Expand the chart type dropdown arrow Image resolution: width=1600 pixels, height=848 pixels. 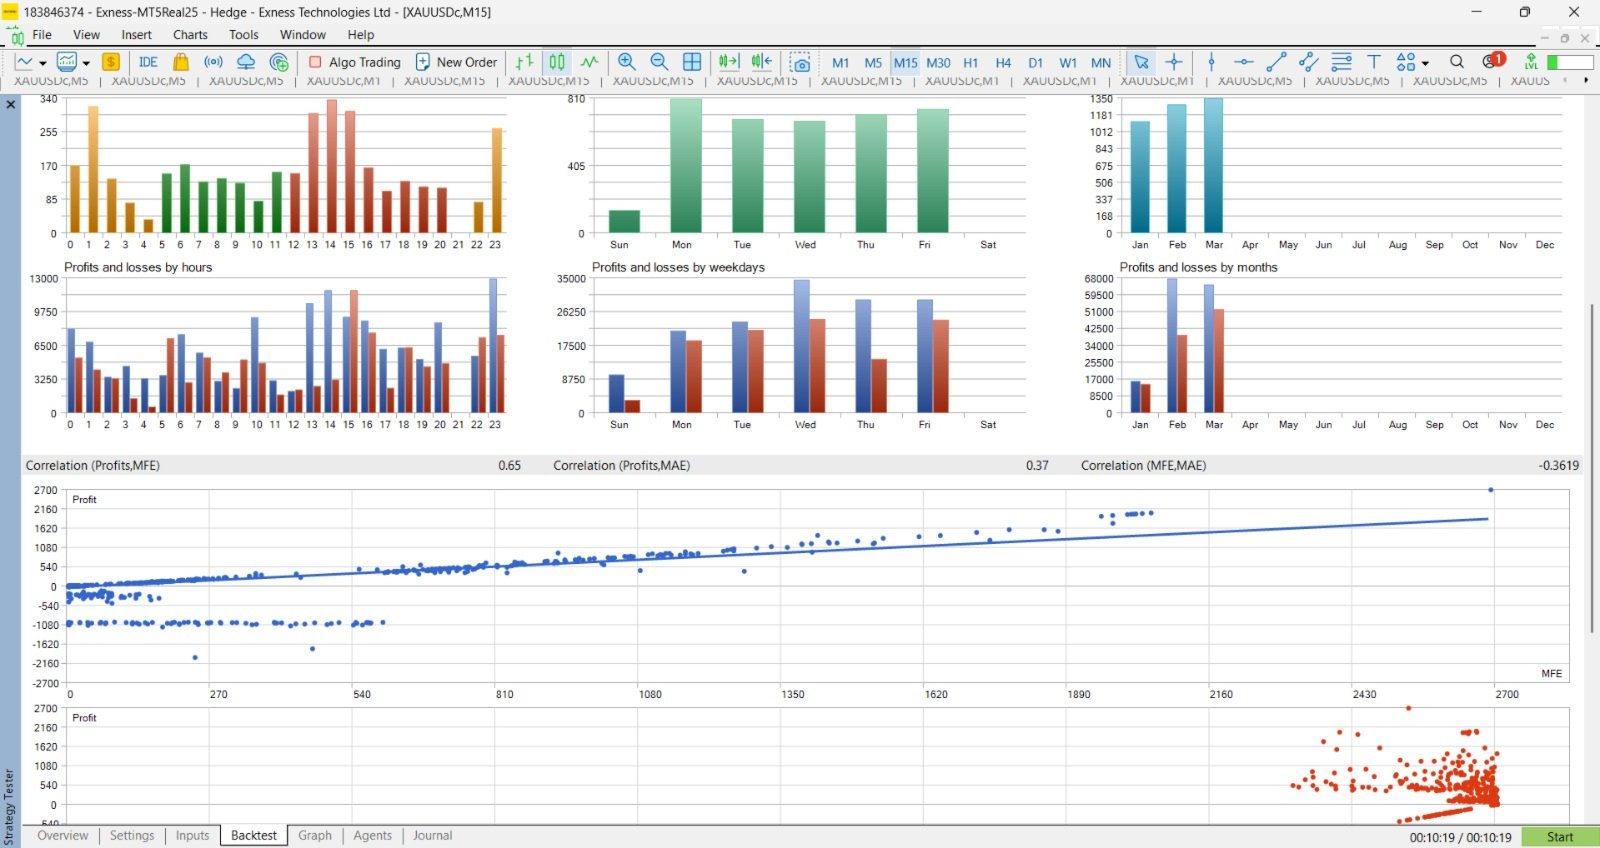[43, 63]
